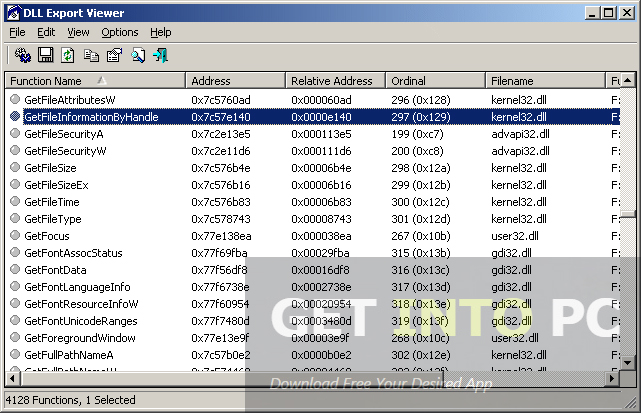Click the horizontal scrollbar left arrow
641x413 pixels.
coord(13,379)
